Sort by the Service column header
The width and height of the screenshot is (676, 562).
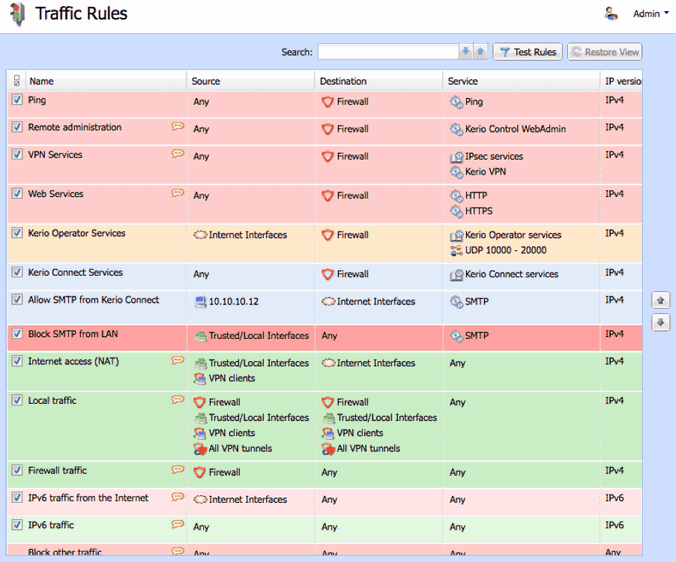[x=522, y=81]
